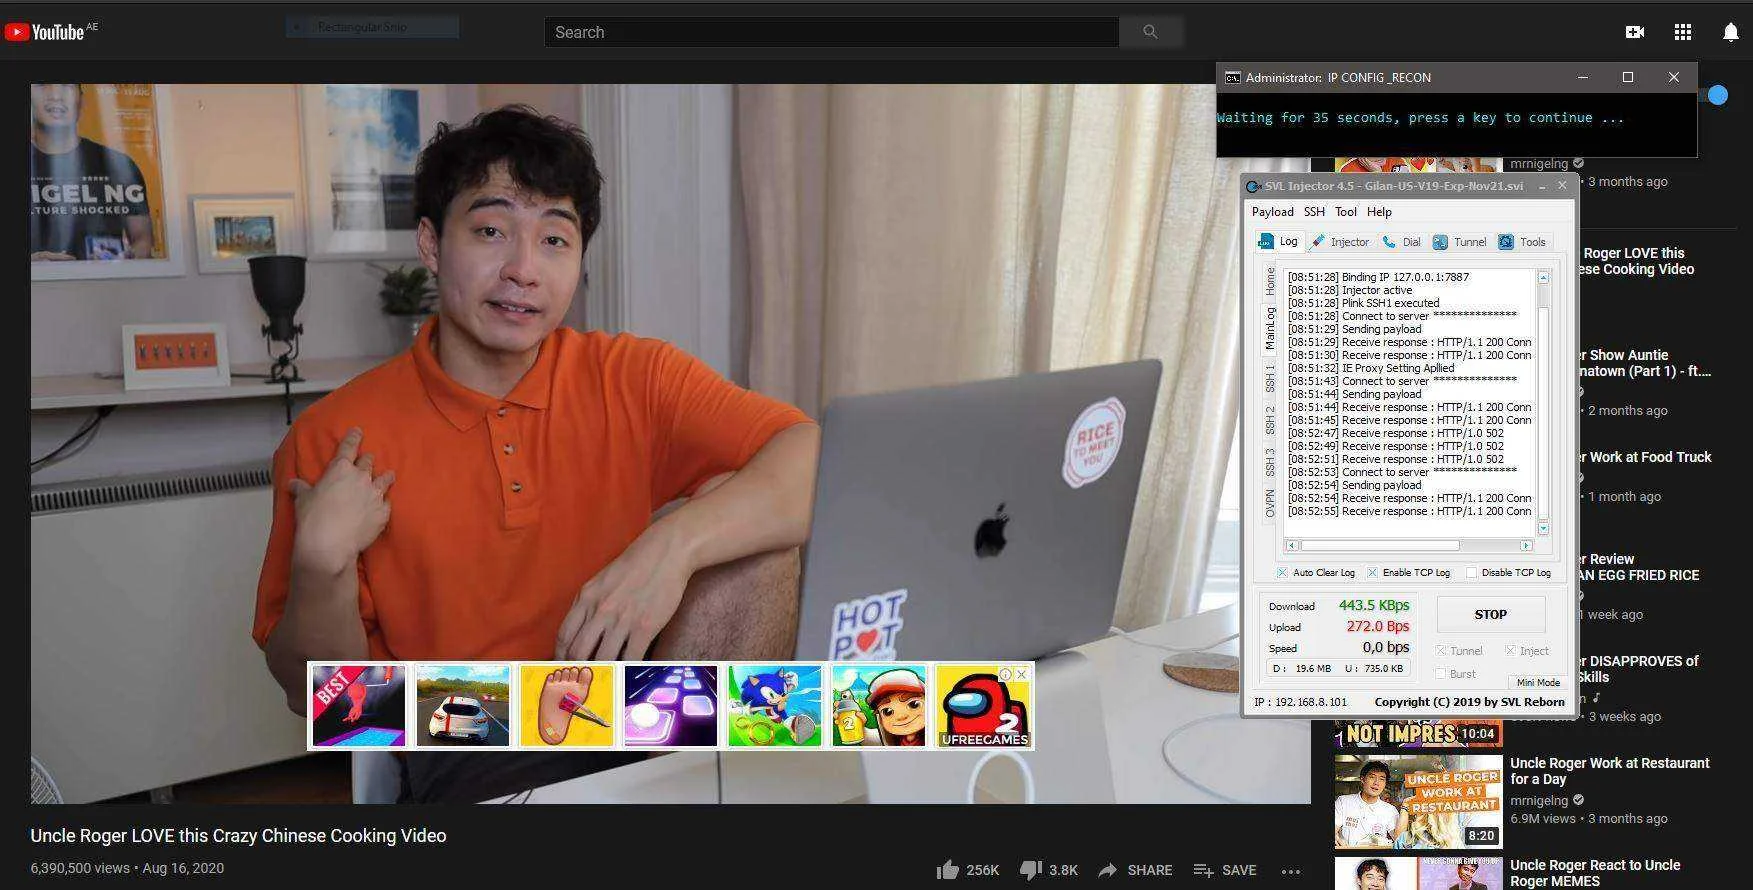Screen dimensions: 1753x890
Task: Click the STOP button in SVL Injector
Action: point(1490,615)
